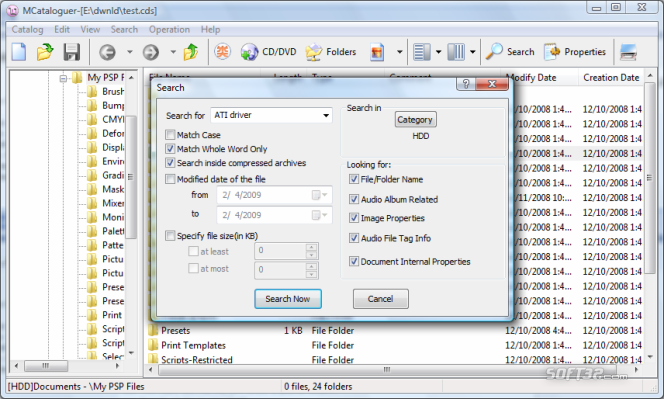Open Properties from the toolbar
Image resolution: width=664 pixels, height=399 pixels.
[575, 52]
